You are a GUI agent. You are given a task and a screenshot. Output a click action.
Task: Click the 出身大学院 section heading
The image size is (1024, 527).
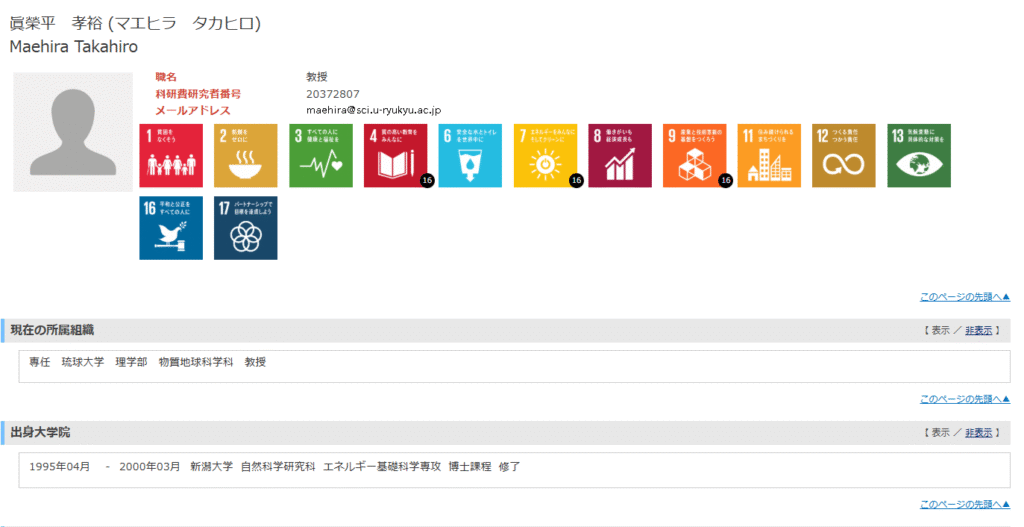[40, 432]
